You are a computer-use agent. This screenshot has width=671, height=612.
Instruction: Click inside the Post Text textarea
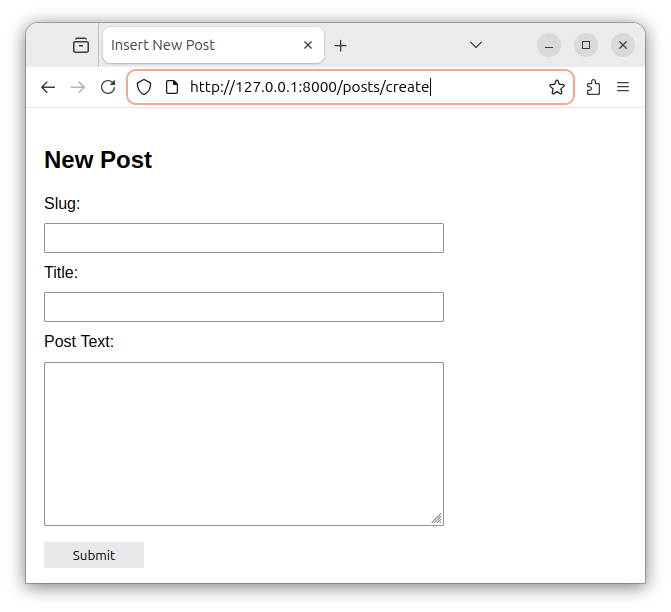click(x=244, y=444)
